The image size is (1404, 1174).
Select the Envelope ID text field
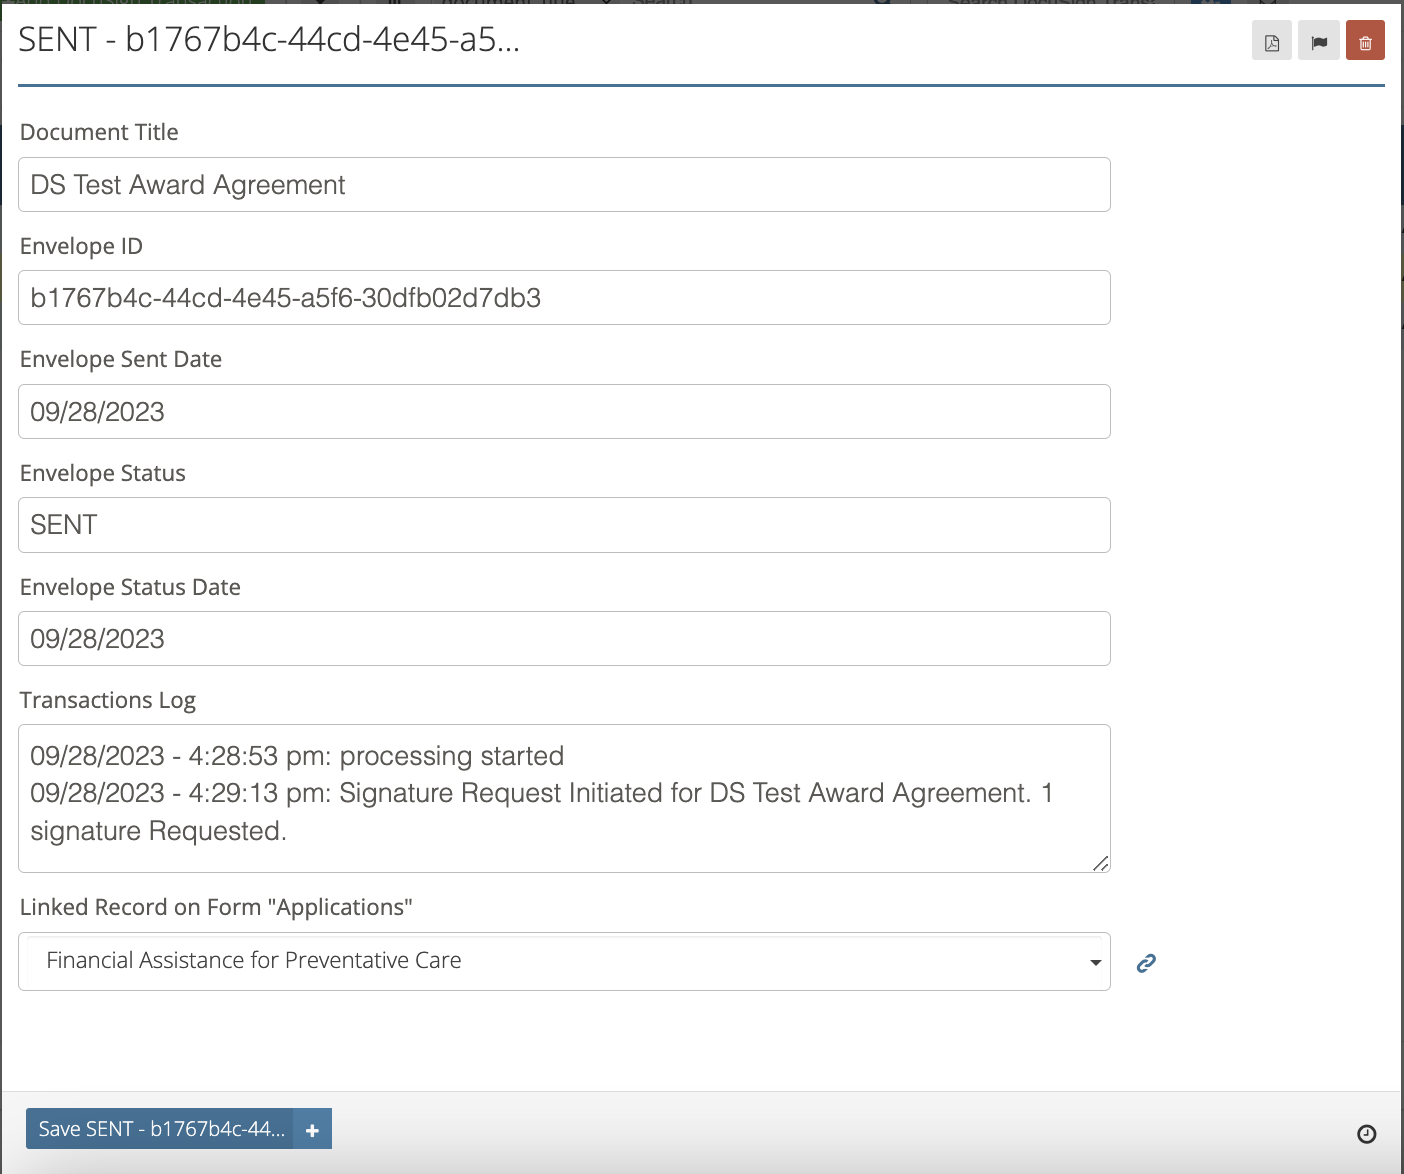pos(564,297)
